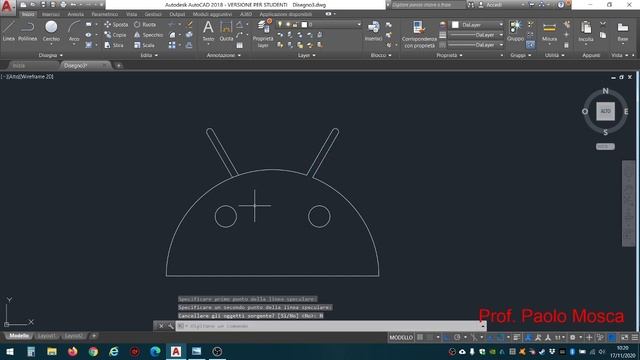Viewport: 640px width, 360px height.
Task: Toggle lineweight display in status bar
Action: tap(517, 338)
